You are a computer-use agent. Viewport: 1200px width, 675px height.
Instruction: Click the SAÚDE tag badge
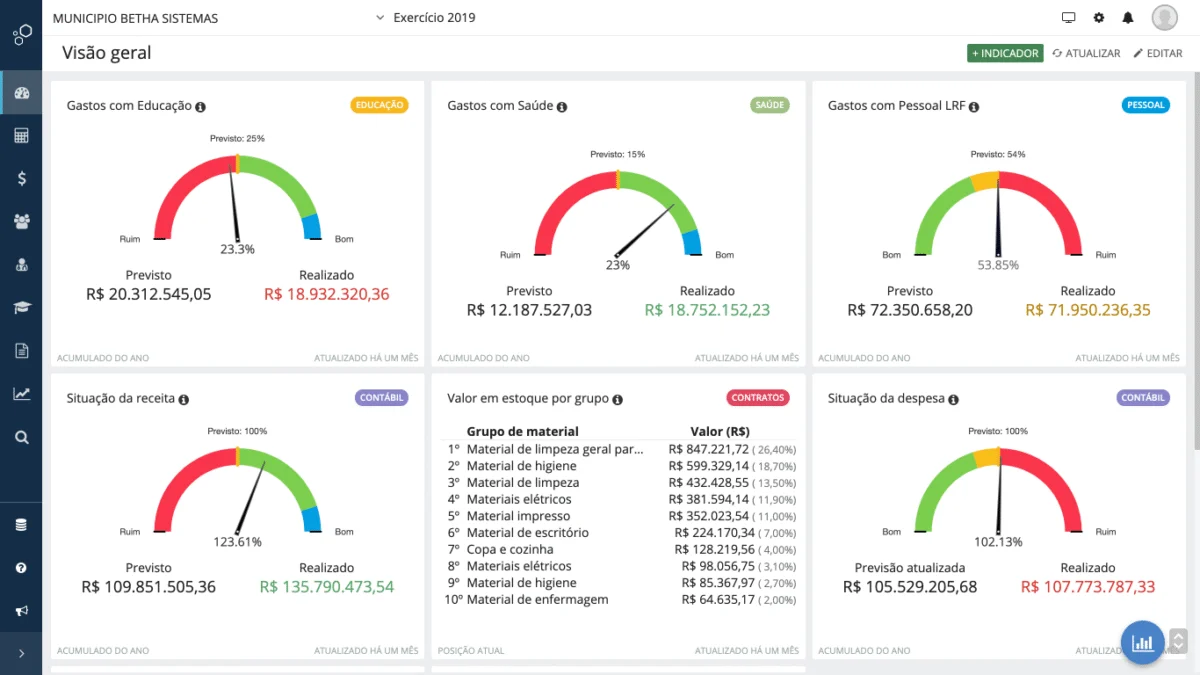click(x=770, y=105)
